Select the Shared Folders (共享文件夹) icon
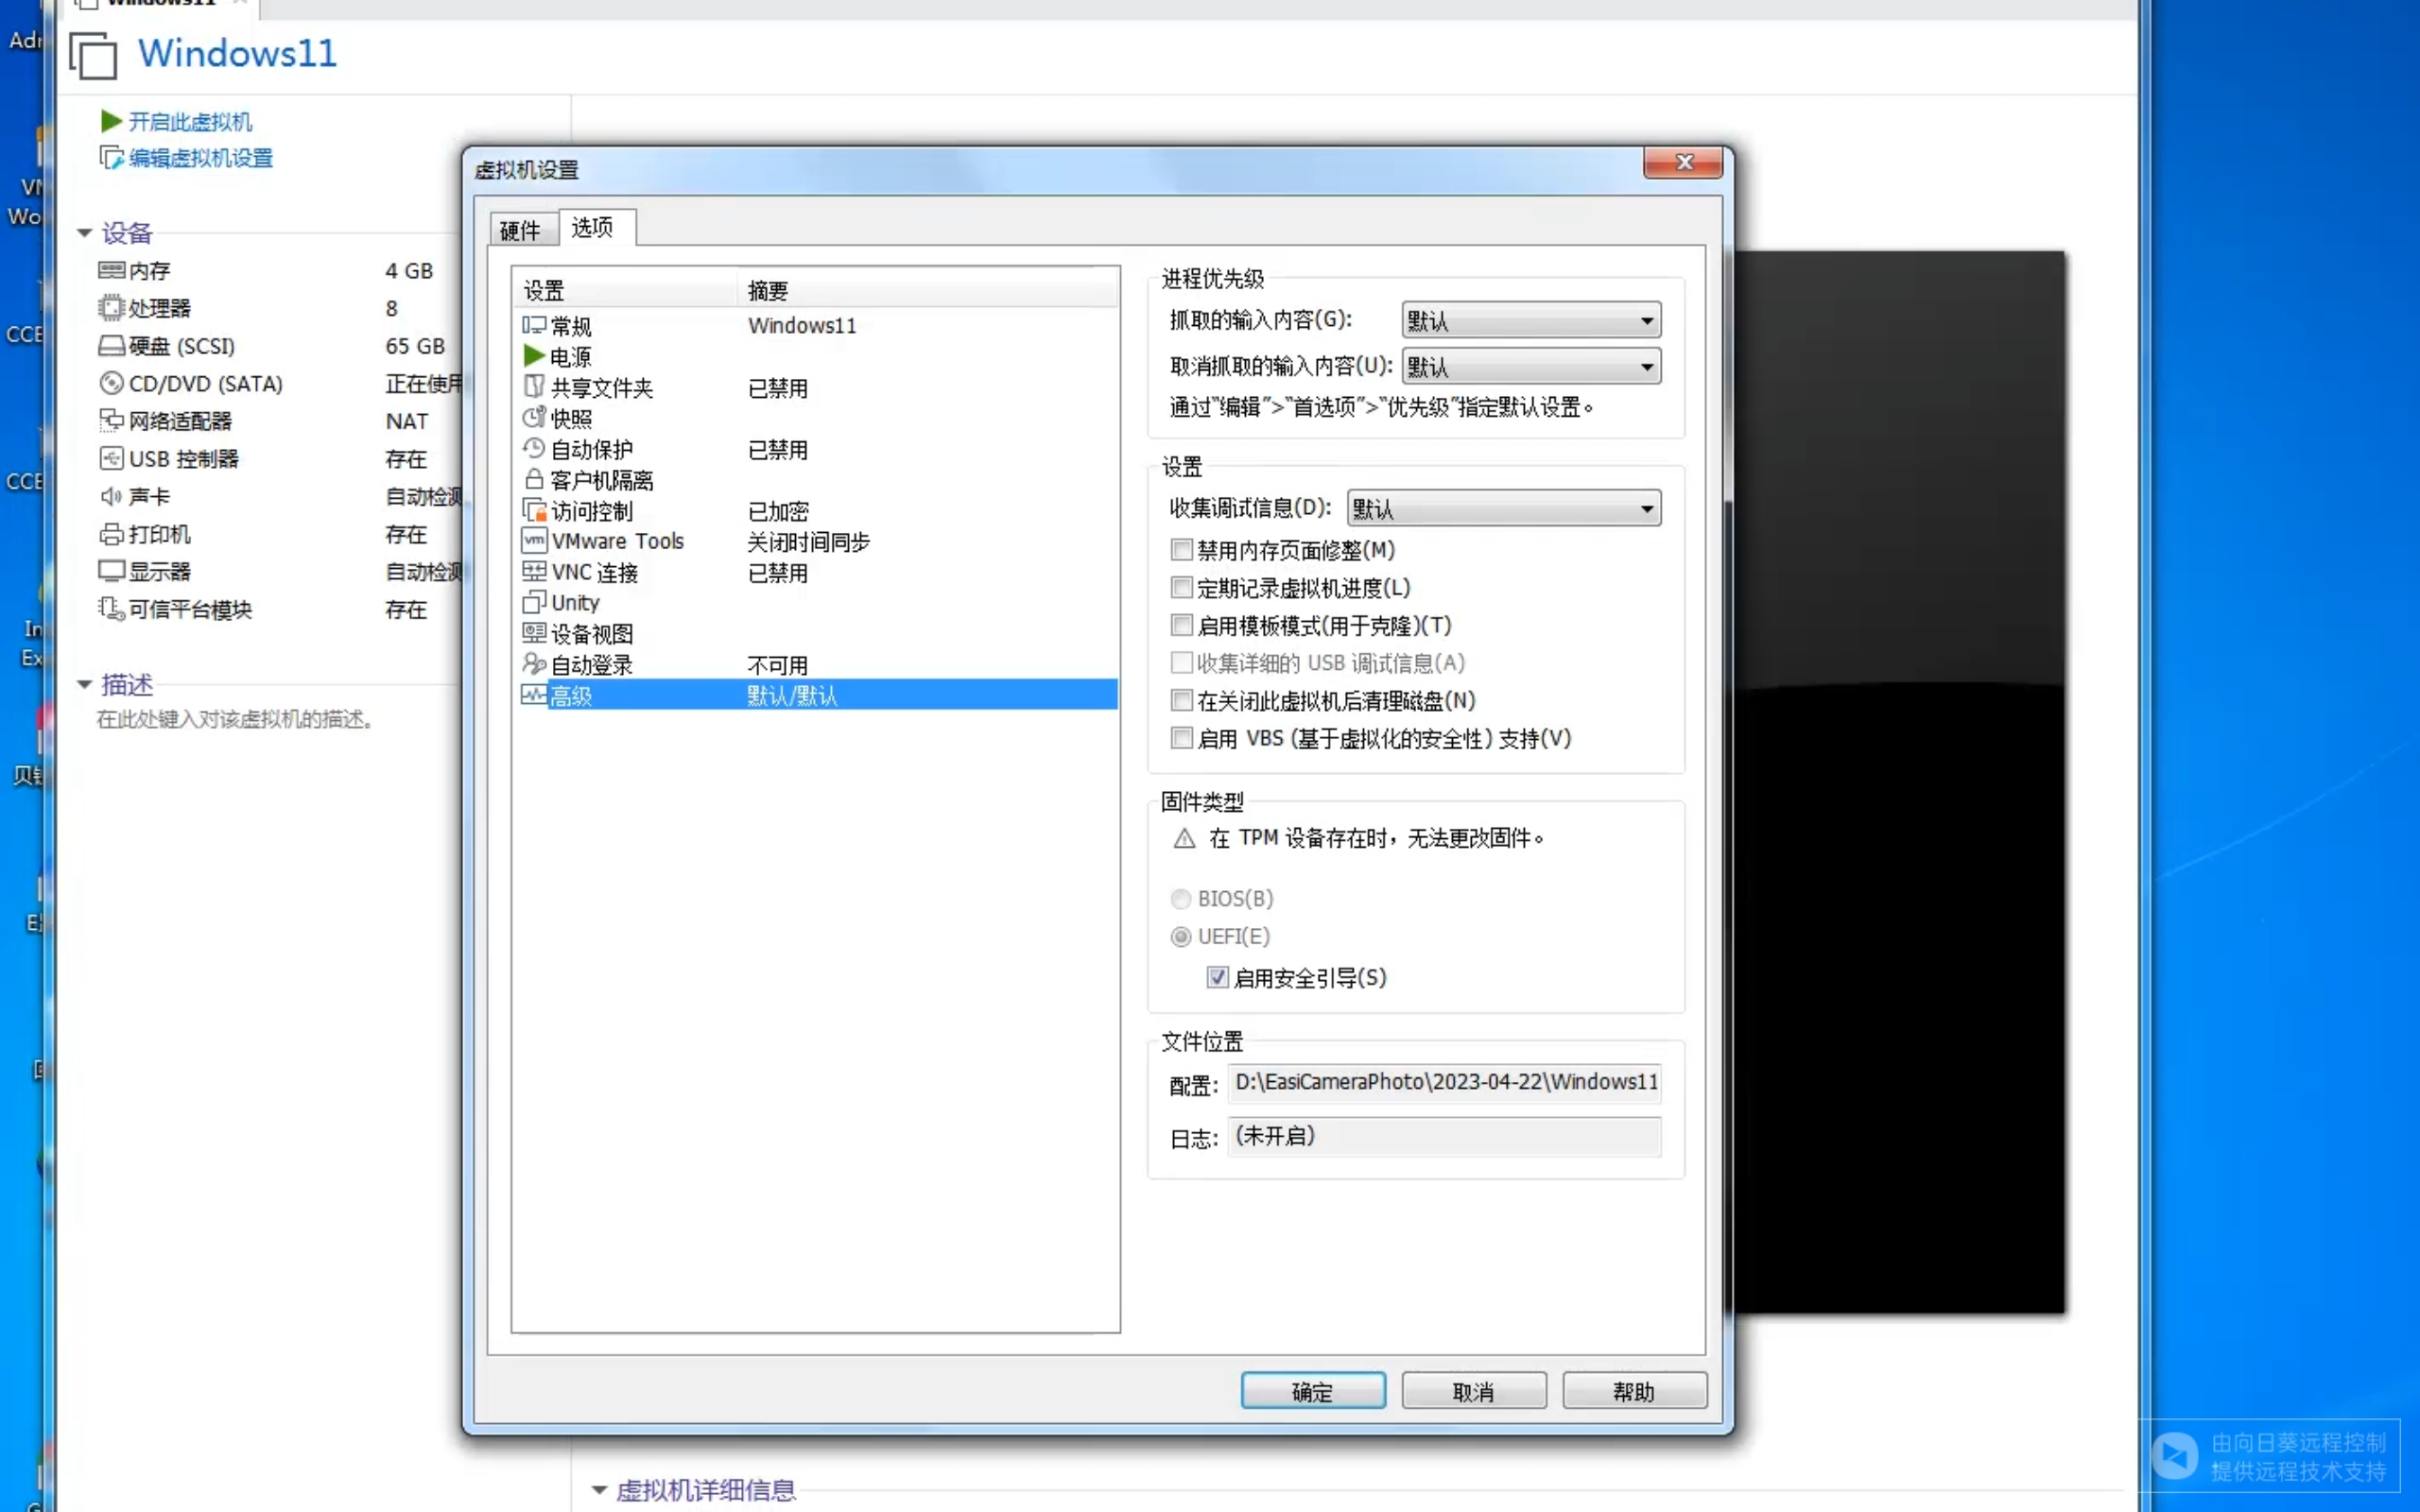This screenshot has height=1512, width=2420. point(534,387)
